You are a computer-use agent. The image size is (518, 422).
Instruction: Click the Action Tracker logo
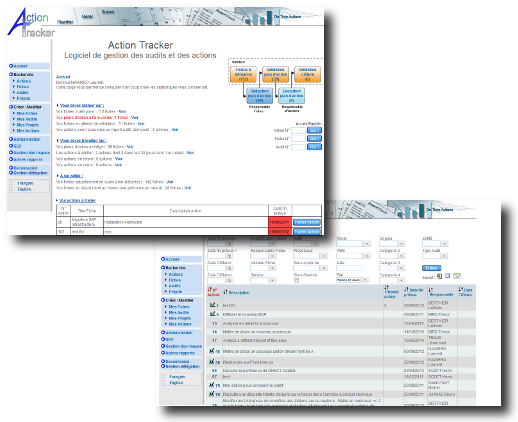(x=30, y=23)
